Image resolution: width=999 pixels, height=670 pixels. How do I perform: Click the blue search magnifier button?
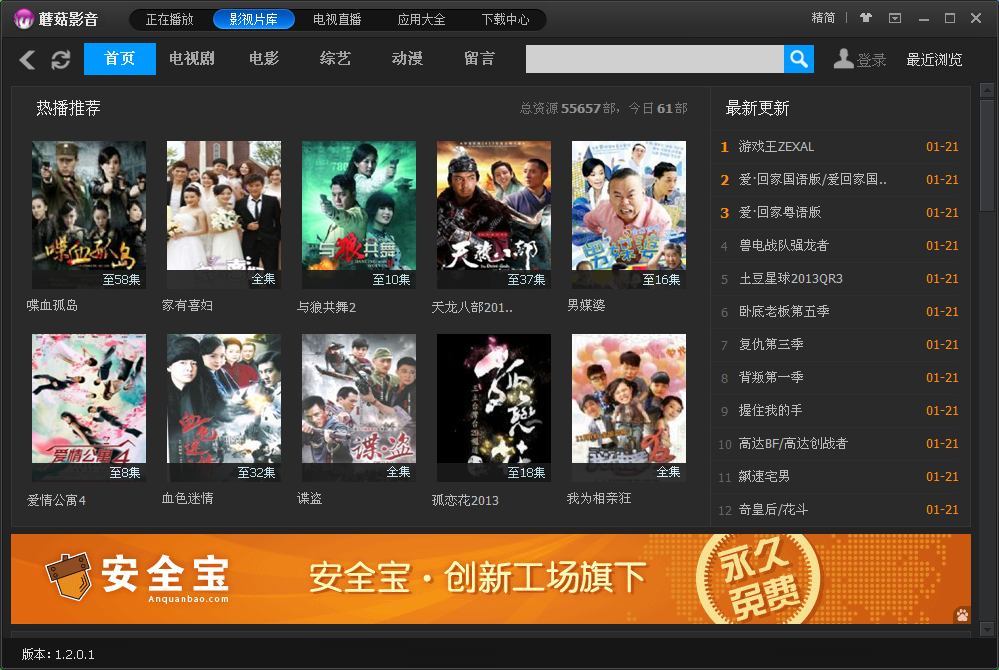798,59
